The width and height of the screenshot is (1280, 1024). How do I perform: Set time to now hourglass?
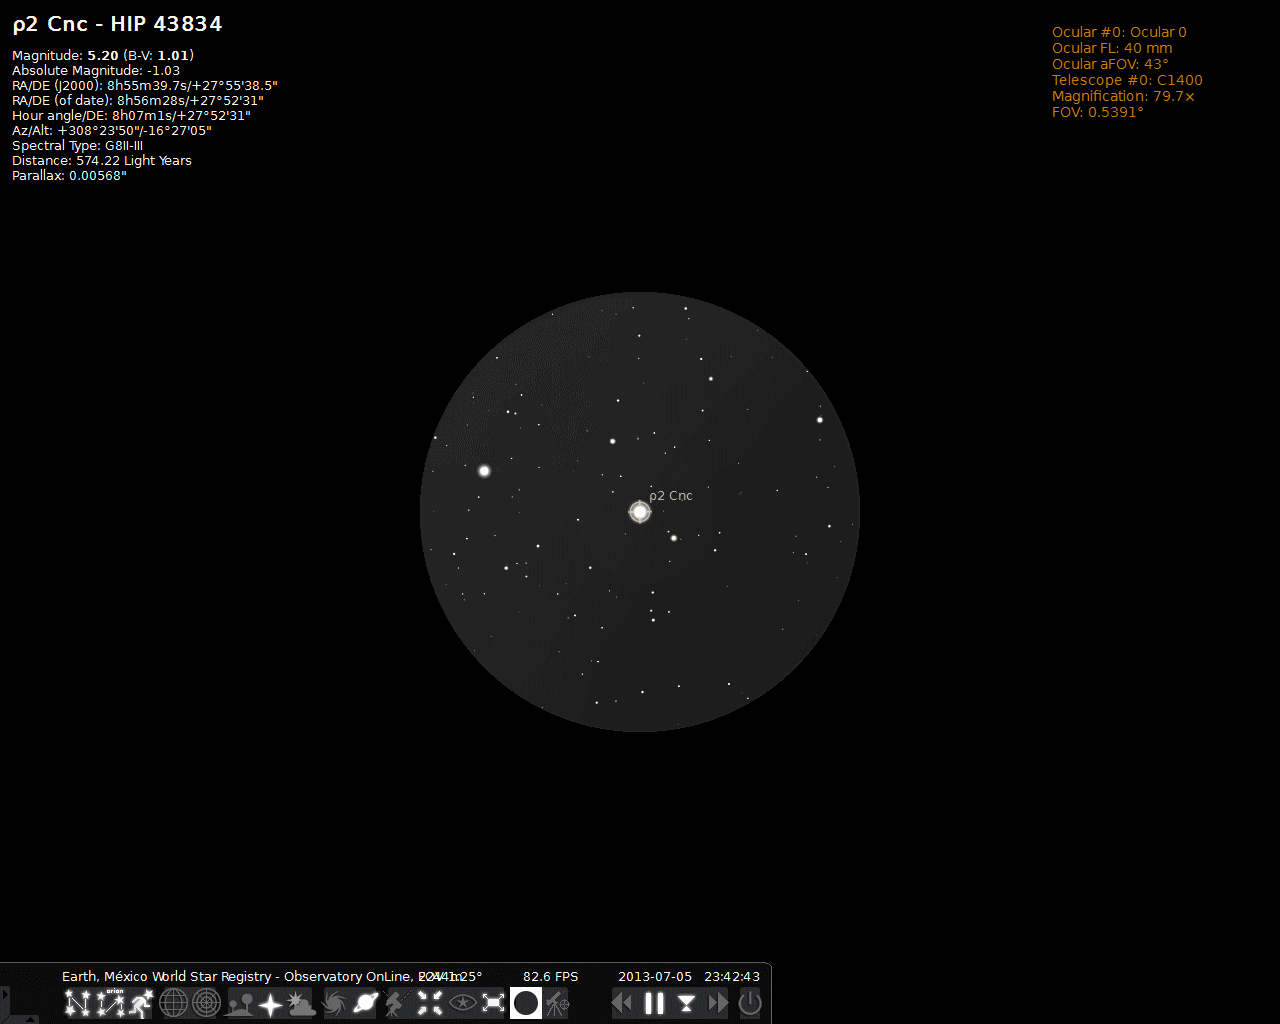686,1003
